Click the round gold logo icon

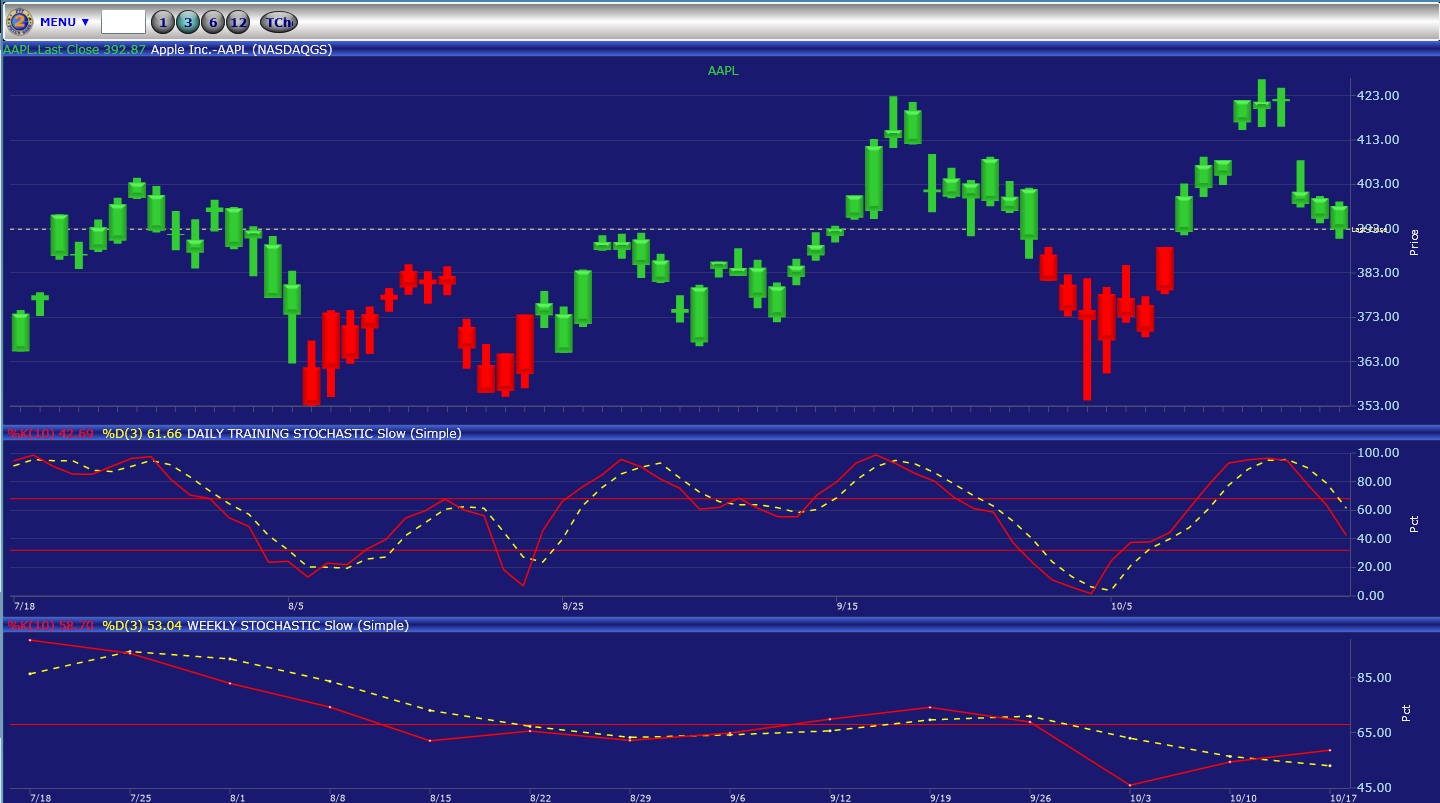19,21
